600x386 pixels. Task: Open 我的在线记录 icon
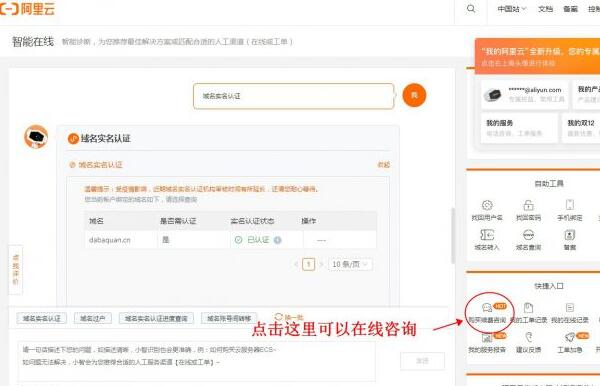point(570,308)
